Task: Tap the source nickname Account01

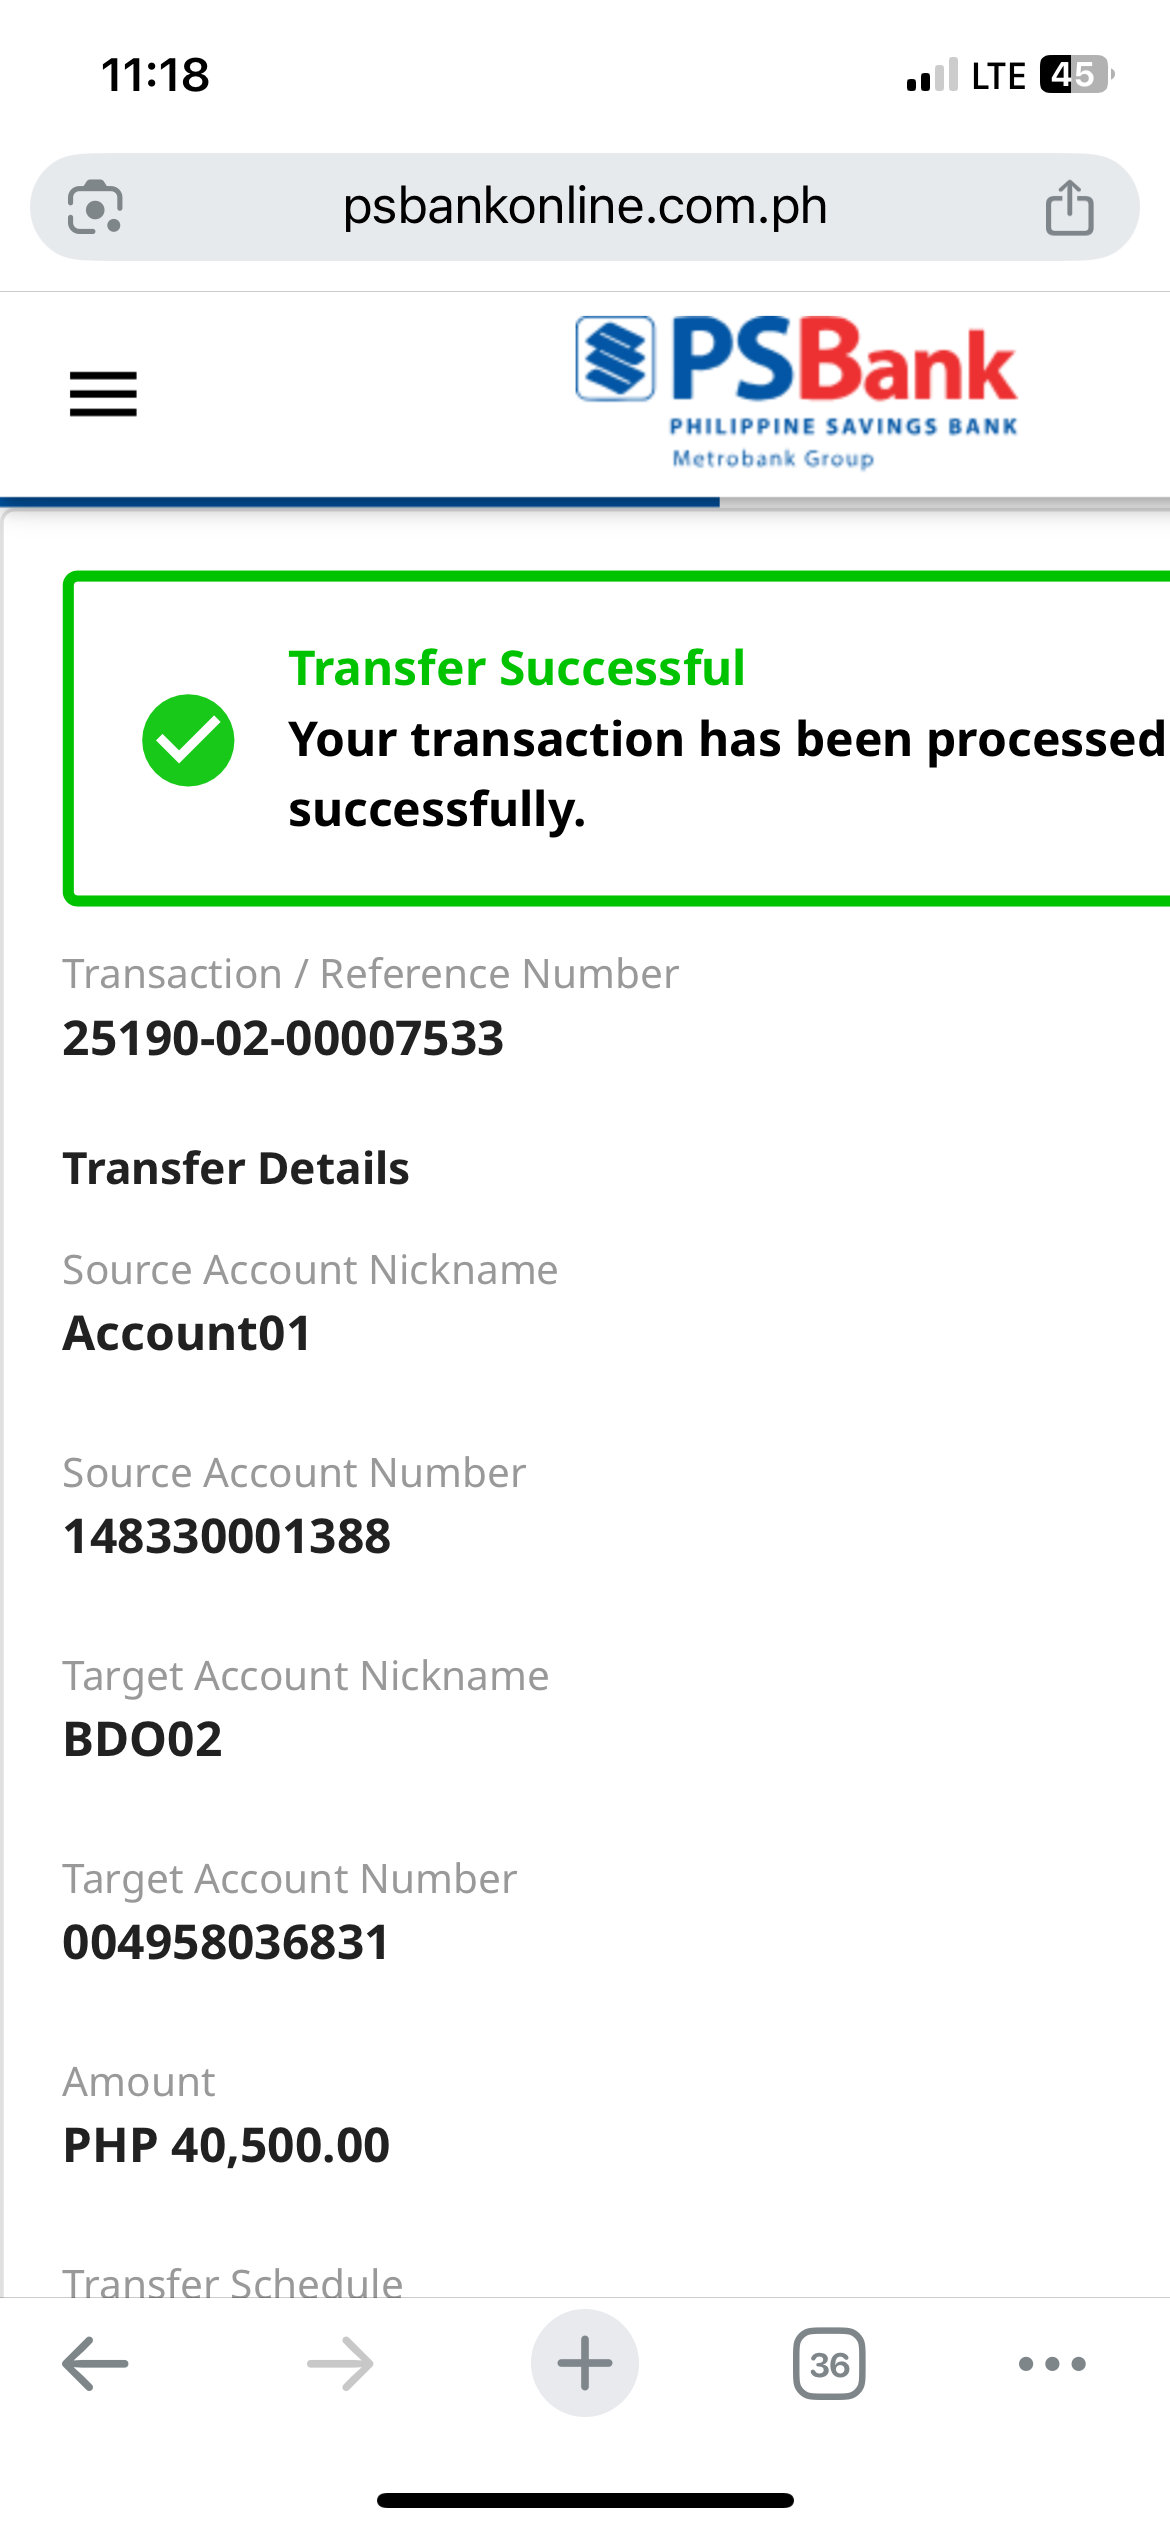Action: (187, 1333)
